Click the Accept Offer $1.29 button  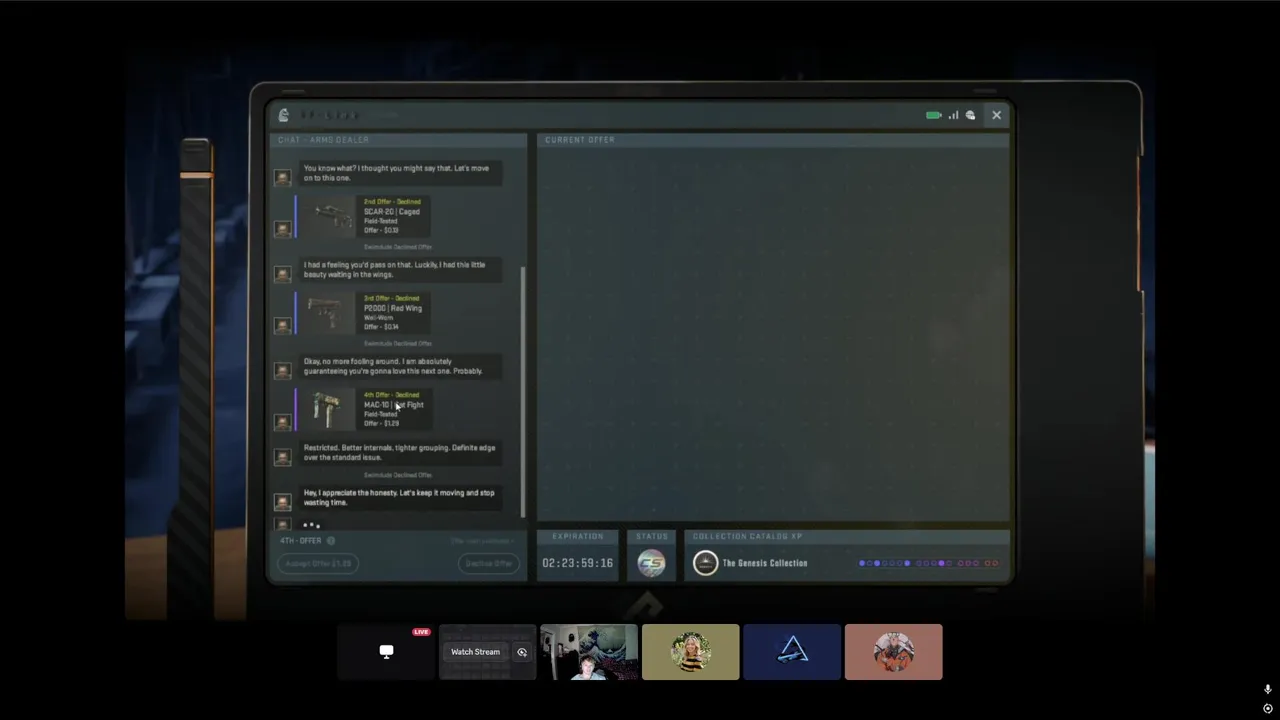click(x=319, y=563)
